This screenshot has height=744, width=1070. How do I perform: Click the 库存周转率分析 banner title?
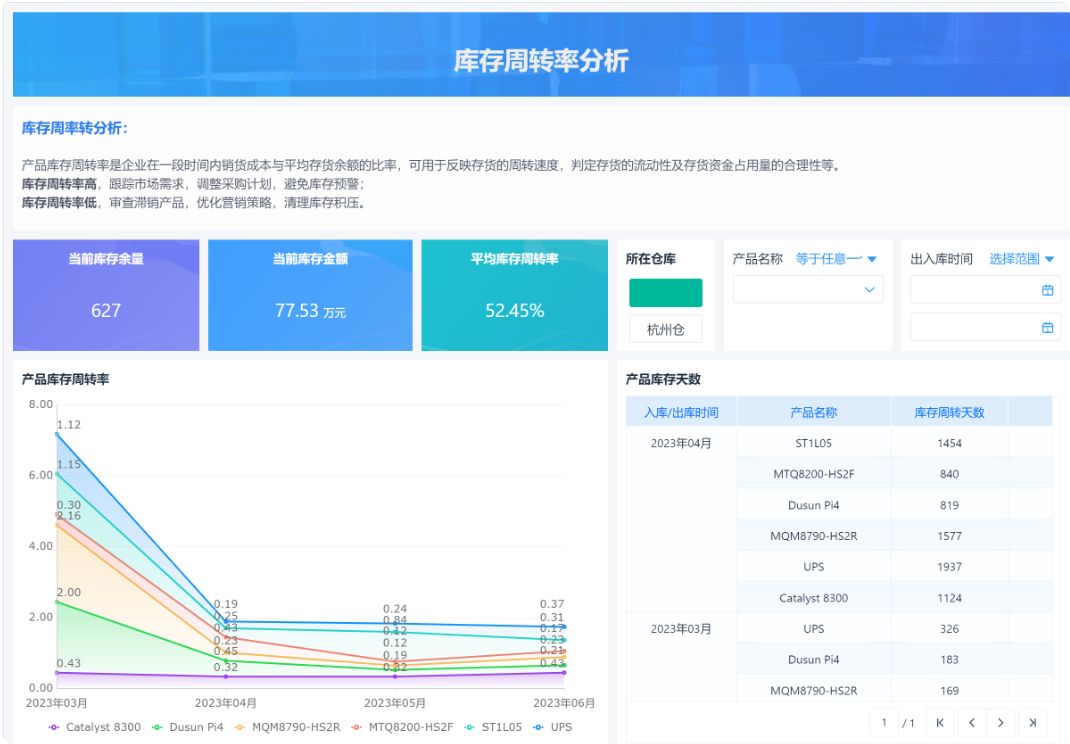point(541,61)
